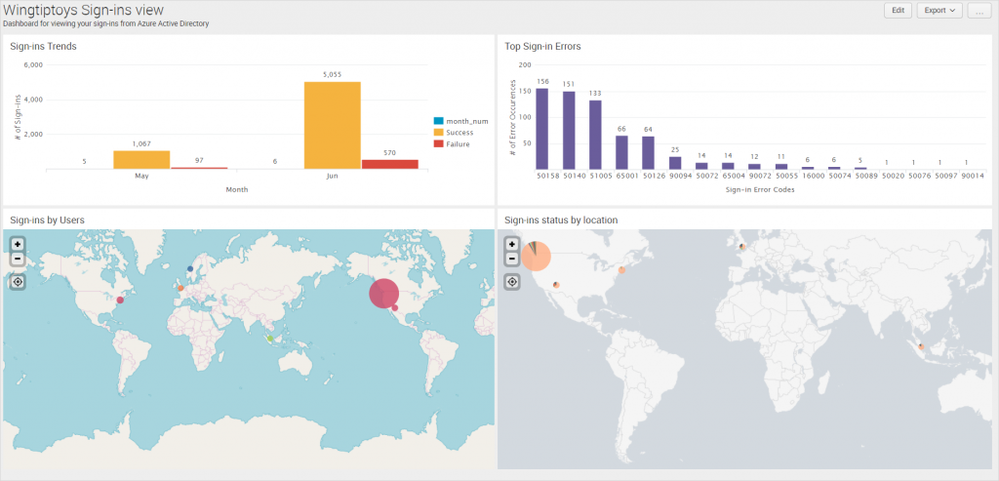This screenshot has width=999, height=481.
Task: Click the error code 65001 bar
Action: pos(622,152)
